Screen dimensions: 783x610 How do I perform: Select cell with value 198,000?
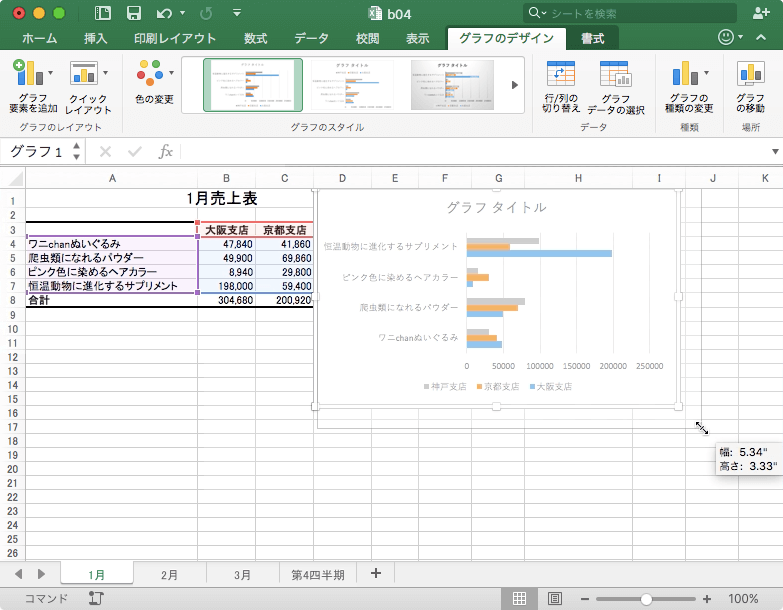pos(227,286)
